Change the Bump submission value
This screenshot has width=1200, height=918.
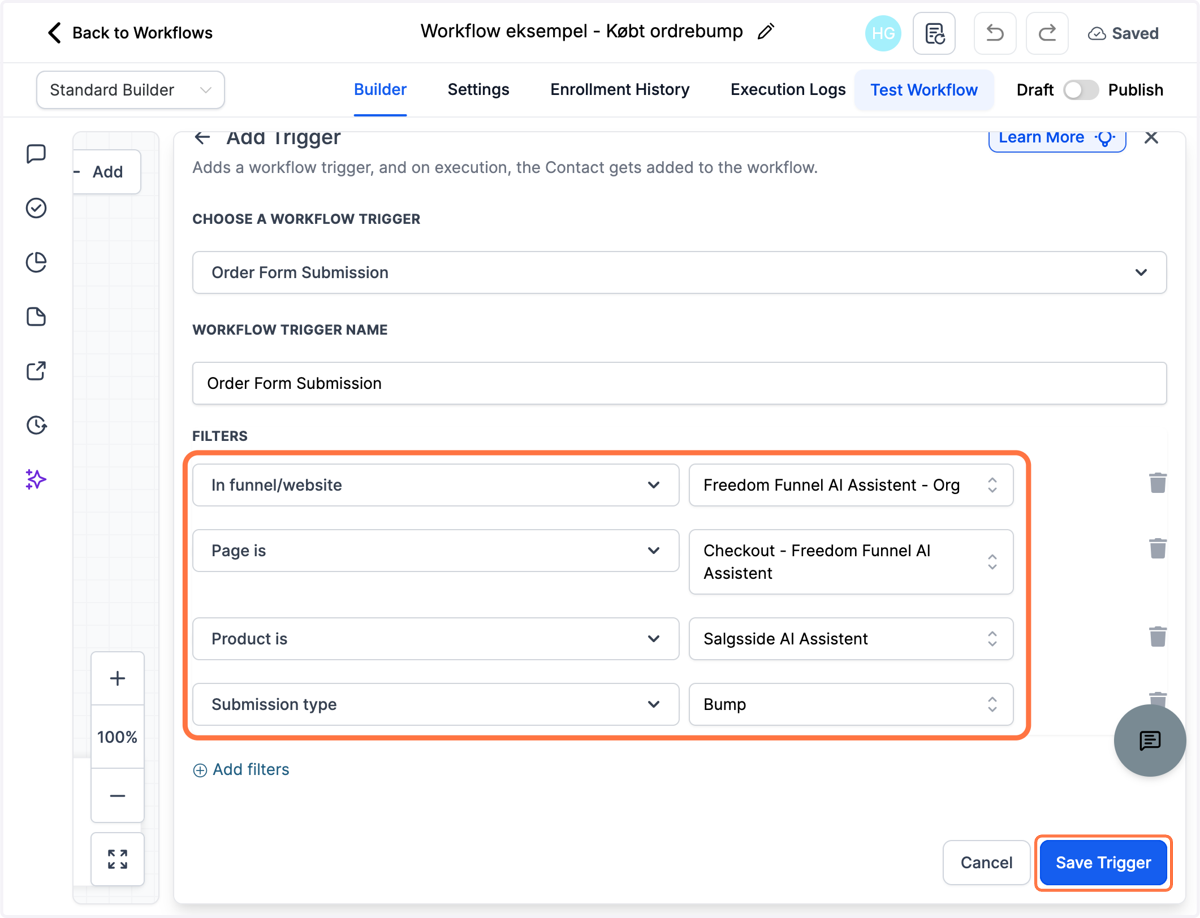click(851, 704)
